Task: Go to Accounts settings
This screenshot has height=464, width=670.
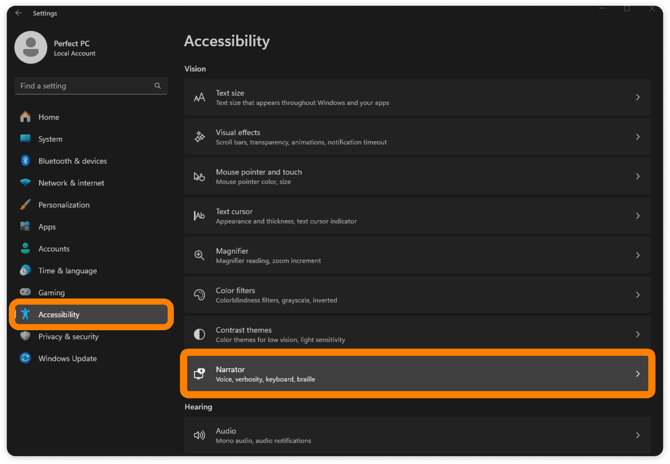Action: pos(91,249)
